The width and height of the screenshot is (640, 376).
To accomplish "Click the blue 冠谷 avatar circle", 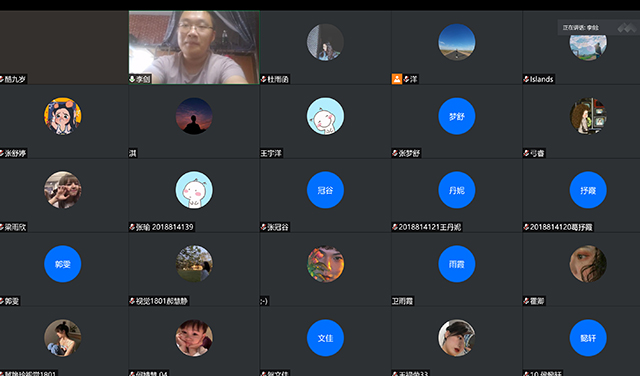I will pos(325,190).
